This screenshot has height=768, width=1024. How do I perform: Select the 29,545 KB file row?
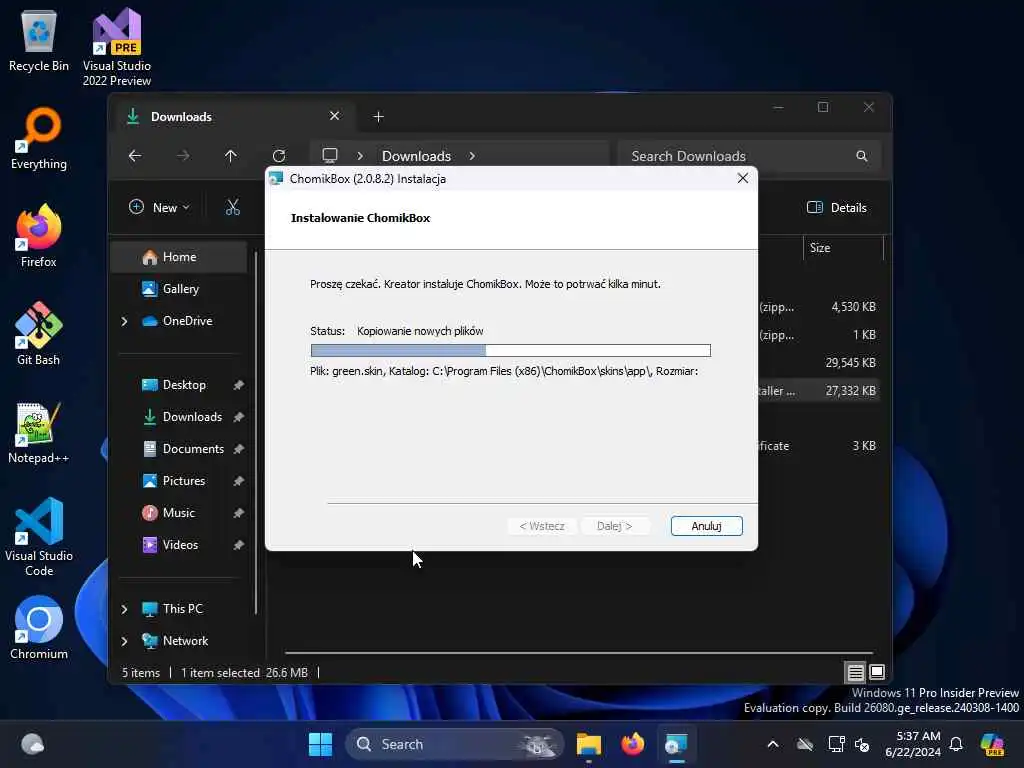click(818, 362)
